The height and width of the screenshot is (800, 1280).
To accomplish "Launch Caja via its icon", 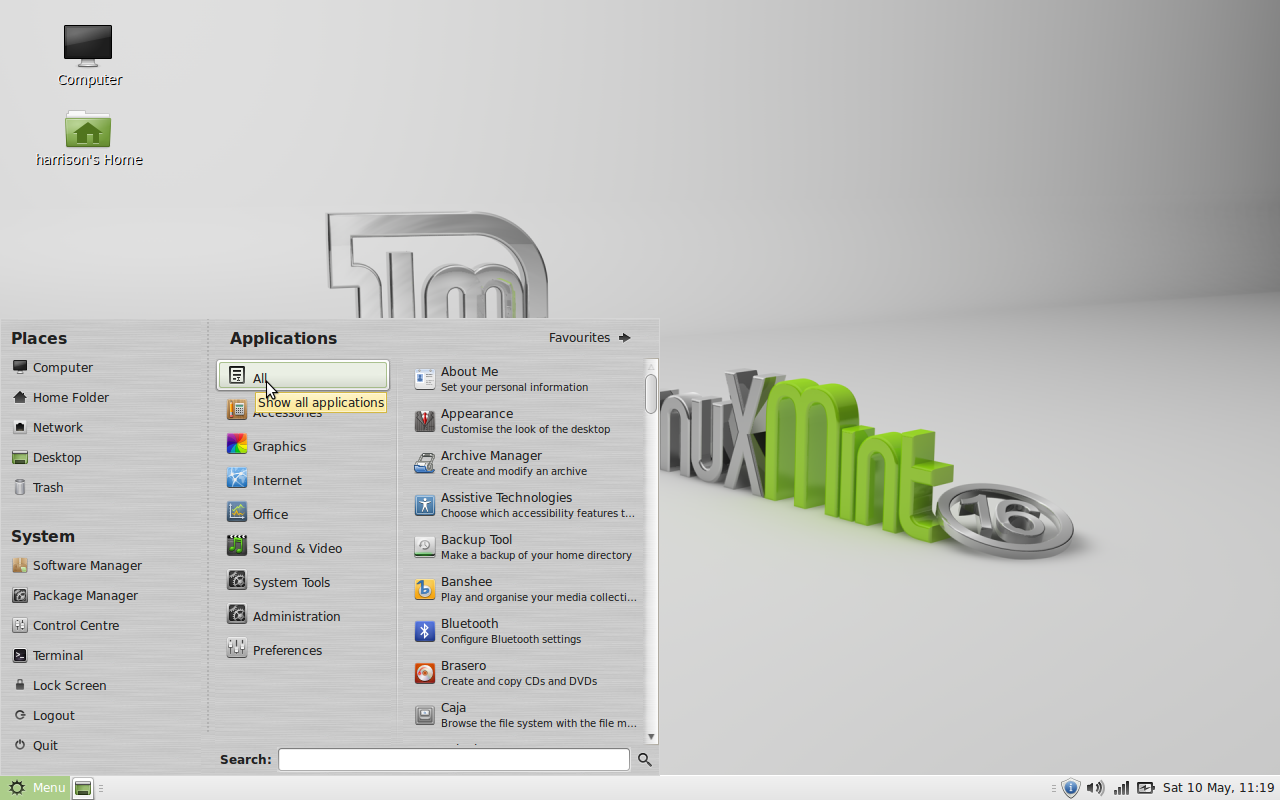I will (x=425, y=715).
